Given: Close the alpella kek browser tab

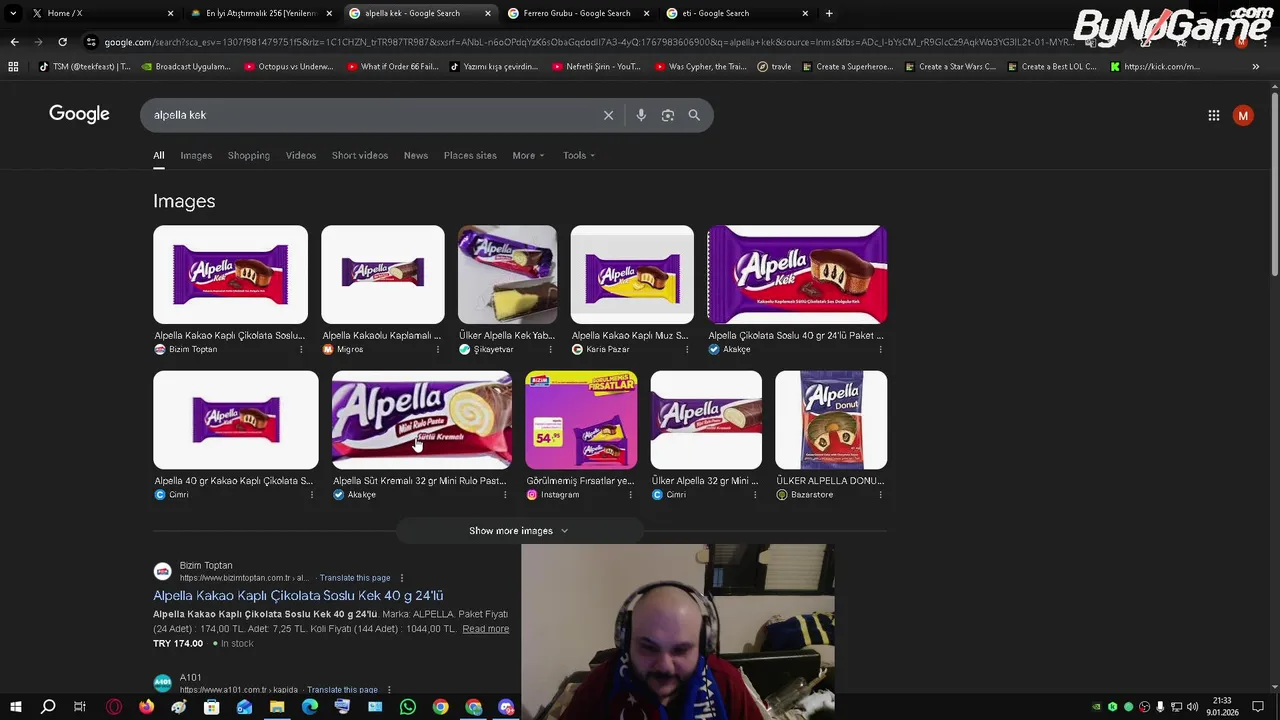Looking at the screenshot, I should pos(488,13).
